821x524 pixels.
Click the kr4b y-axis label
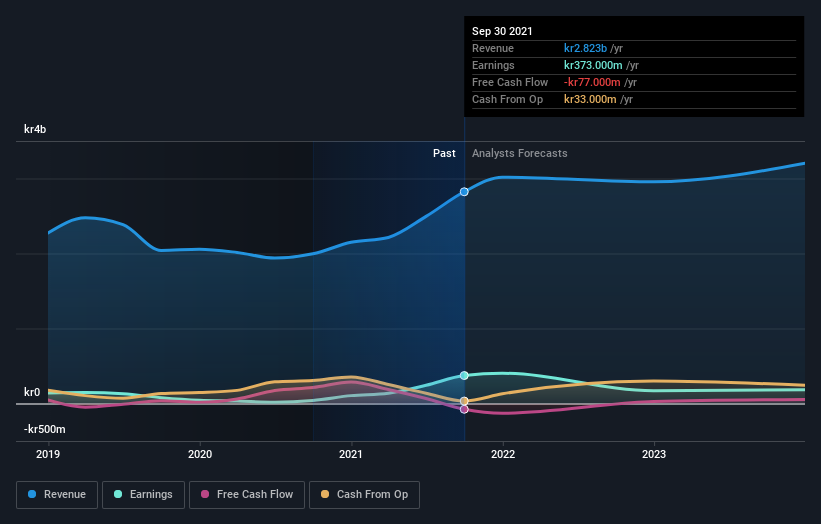click(35, 129)
